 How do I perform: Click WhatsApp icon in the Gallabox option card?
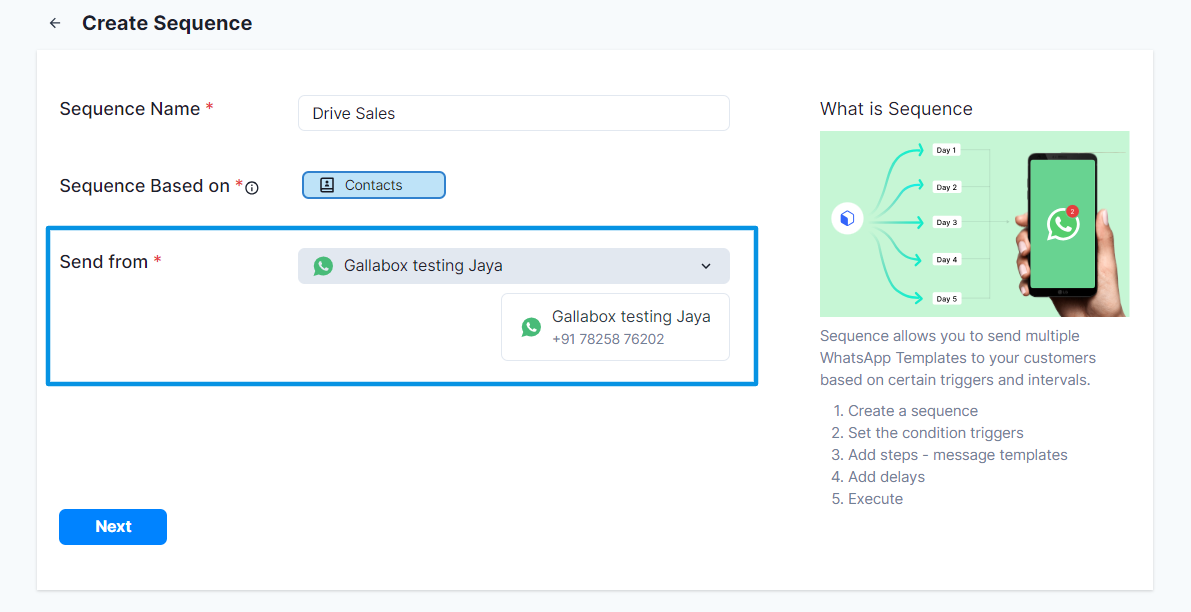(531, 327)
